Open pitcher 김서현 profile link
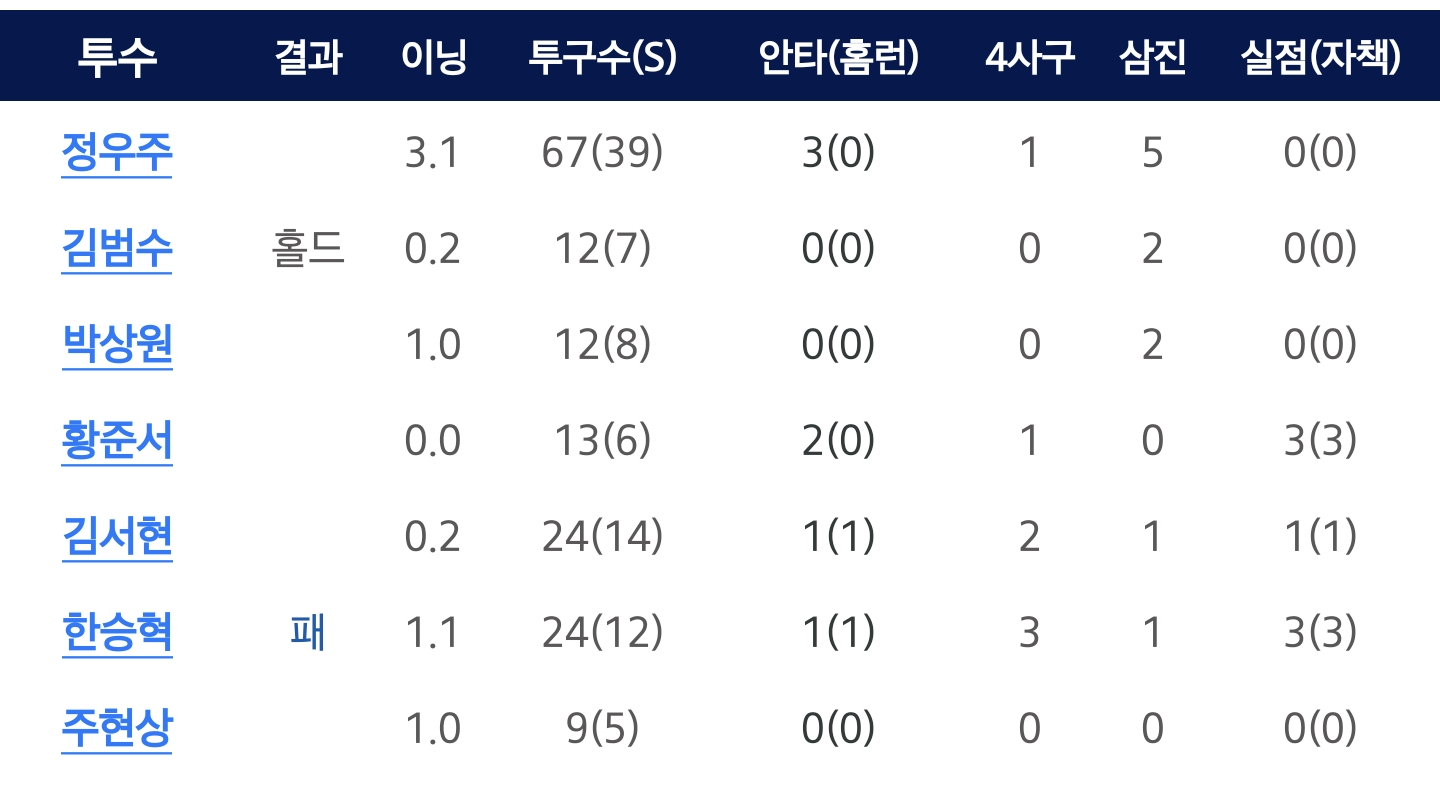 (x=117, y=537)
